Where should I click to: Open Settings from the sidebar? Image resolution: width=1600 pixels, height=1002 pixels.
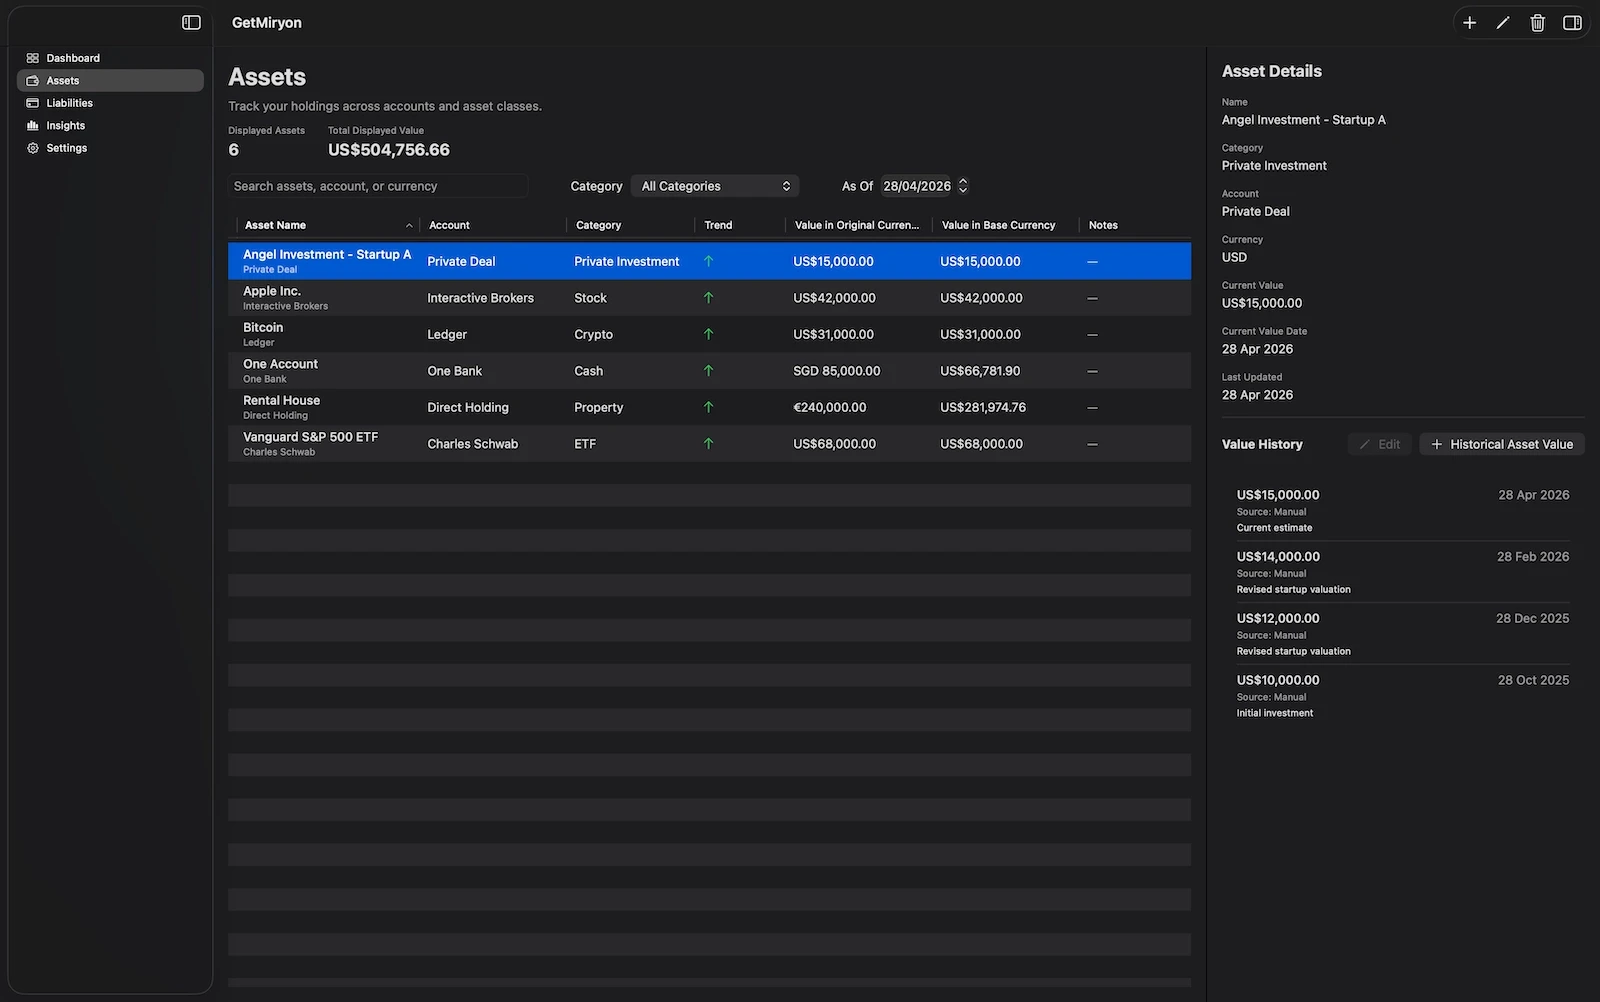[110, 148]
